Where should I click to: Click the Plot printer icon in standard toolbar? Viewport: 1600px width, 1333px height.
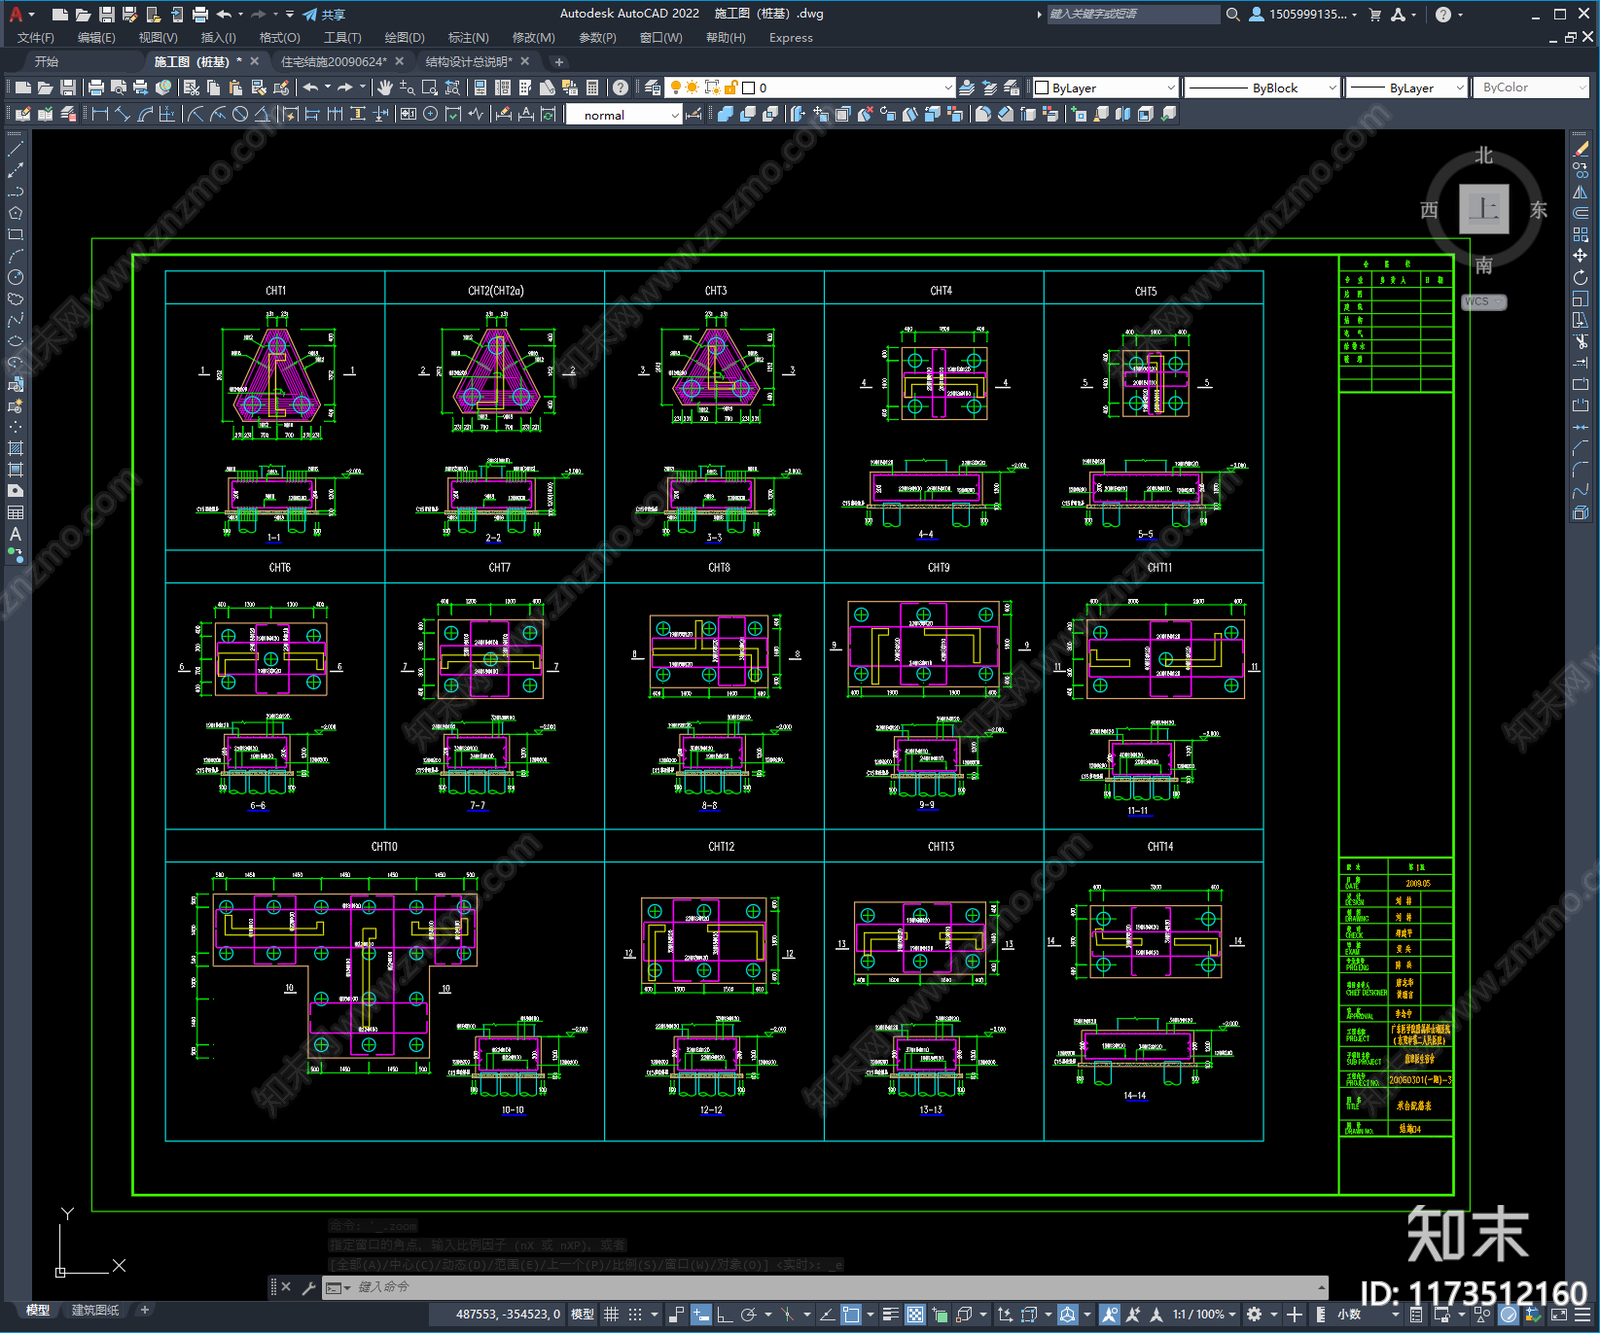click(x=96, y=88)
